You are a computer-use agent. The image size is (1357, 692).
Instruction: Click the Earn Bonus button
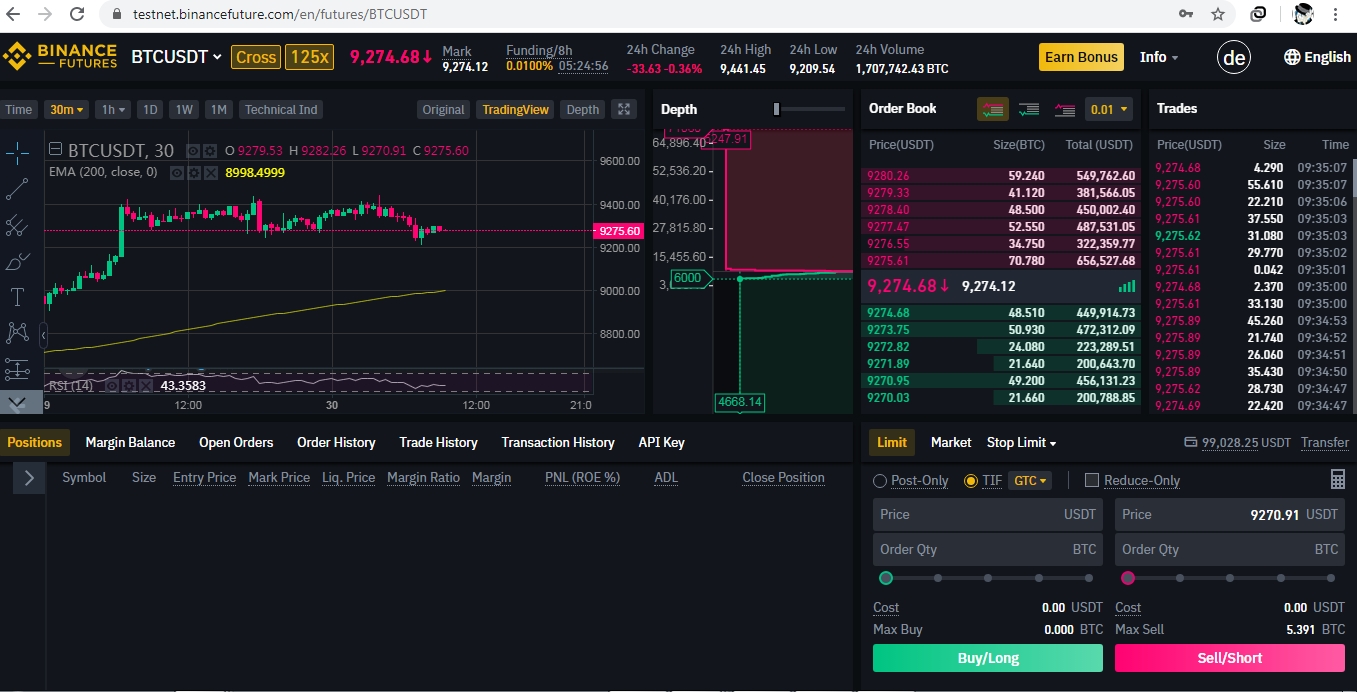point(1081,57)
